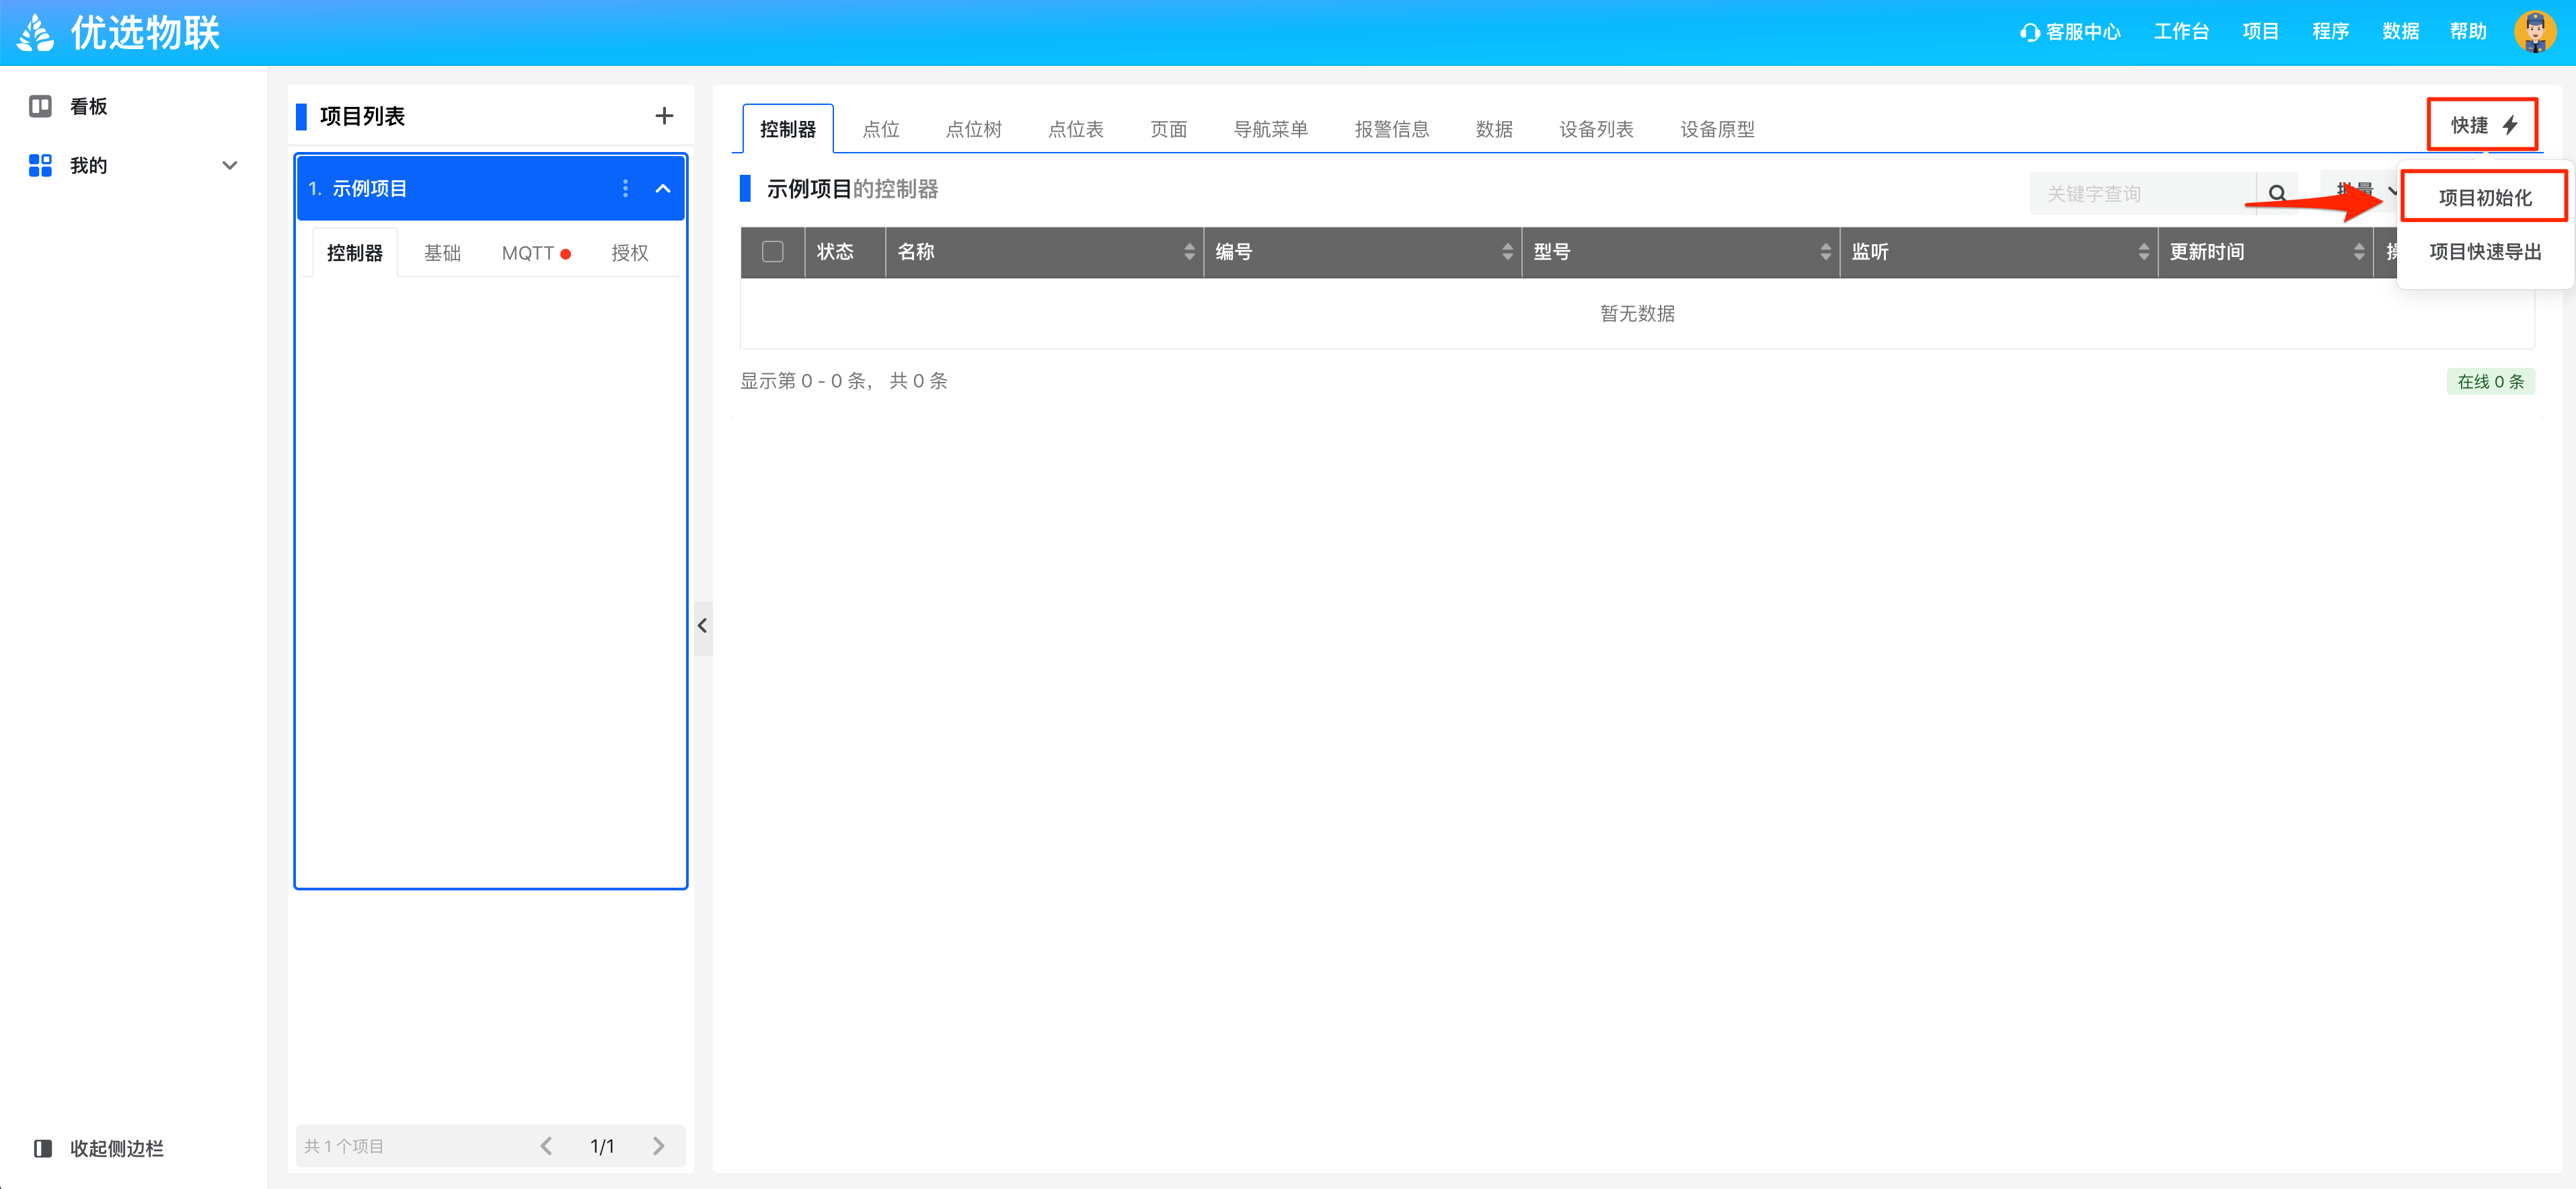Switch to the 设备原型 tab
This screenshot has height=1189, width=2576.
pos(1717,129)
